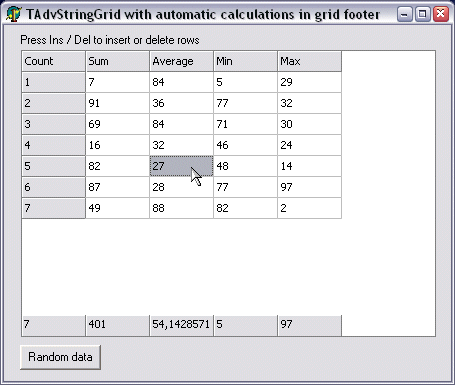Click the Count column header
Viewport: 455px width, 385px height.
point(53,61)
